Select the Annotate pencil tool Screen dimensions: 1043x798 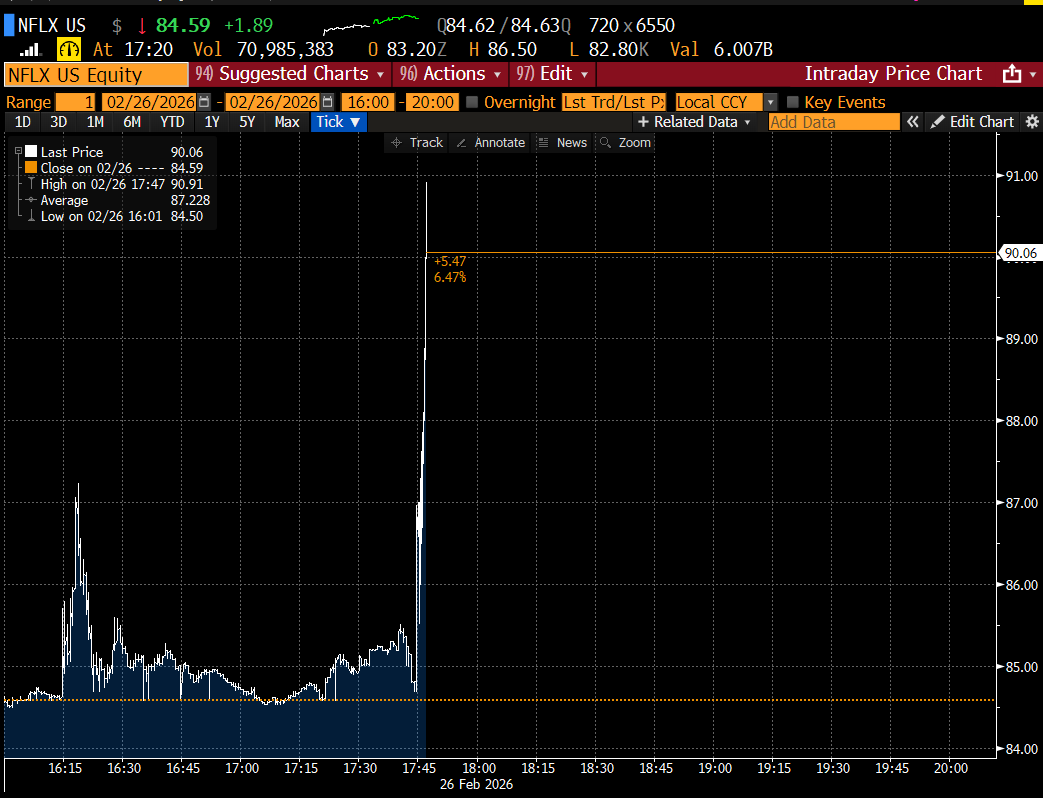click(491, 142)
